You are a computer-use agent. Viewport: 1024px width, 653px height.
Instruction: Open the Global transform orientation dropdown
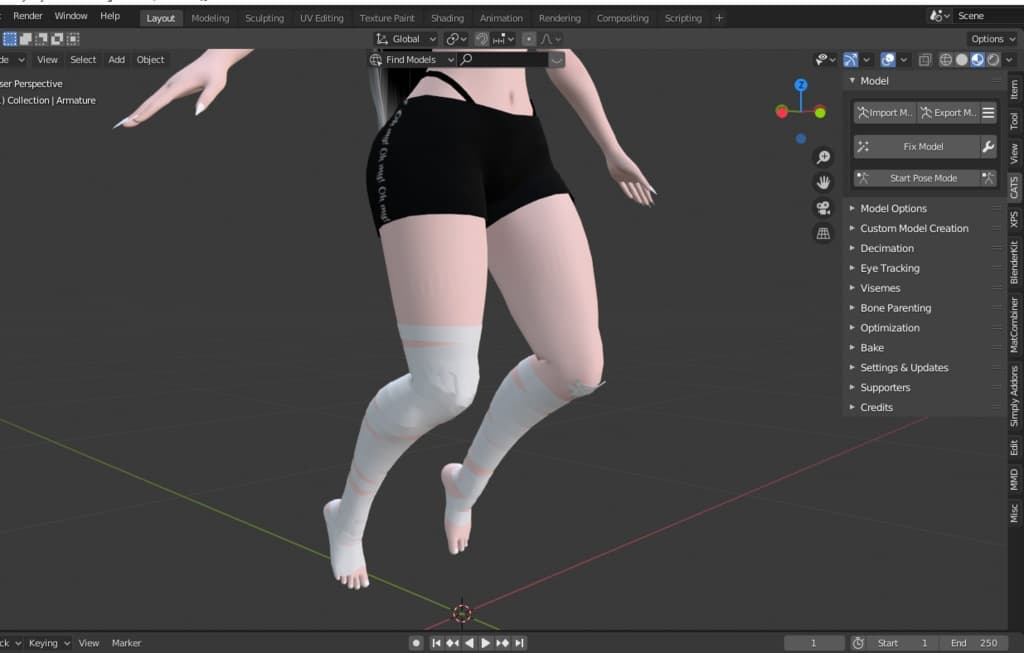click(406, 39)
